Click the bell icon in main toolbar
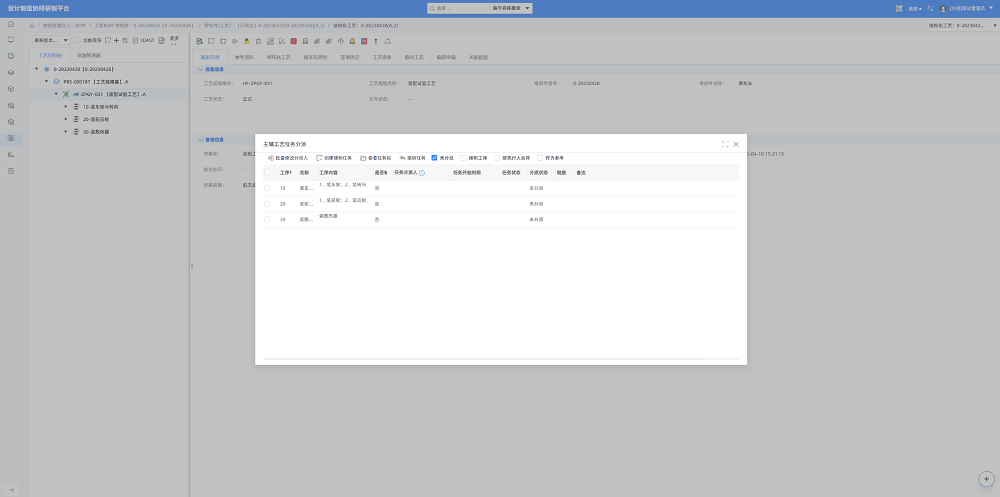This screenshot has width=1000, height=497. pos(352,41)
